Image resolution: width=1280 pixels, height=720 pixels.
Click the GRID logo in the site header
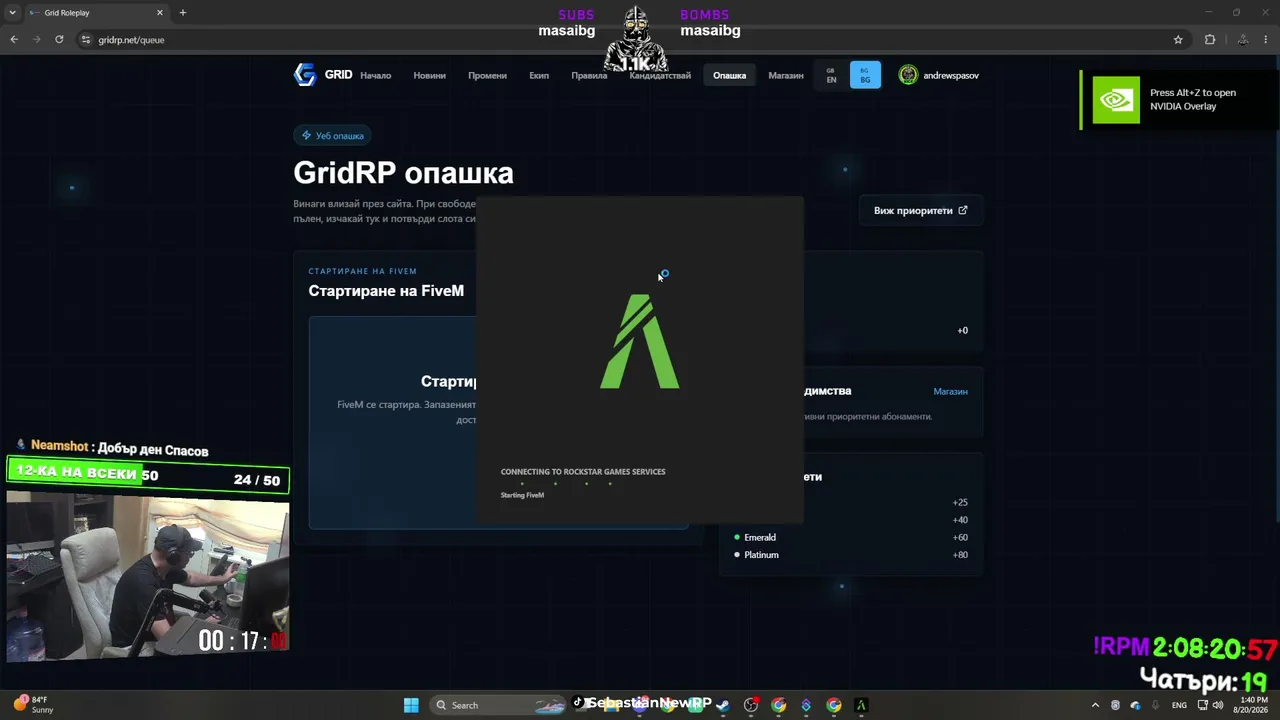point(322,75)
